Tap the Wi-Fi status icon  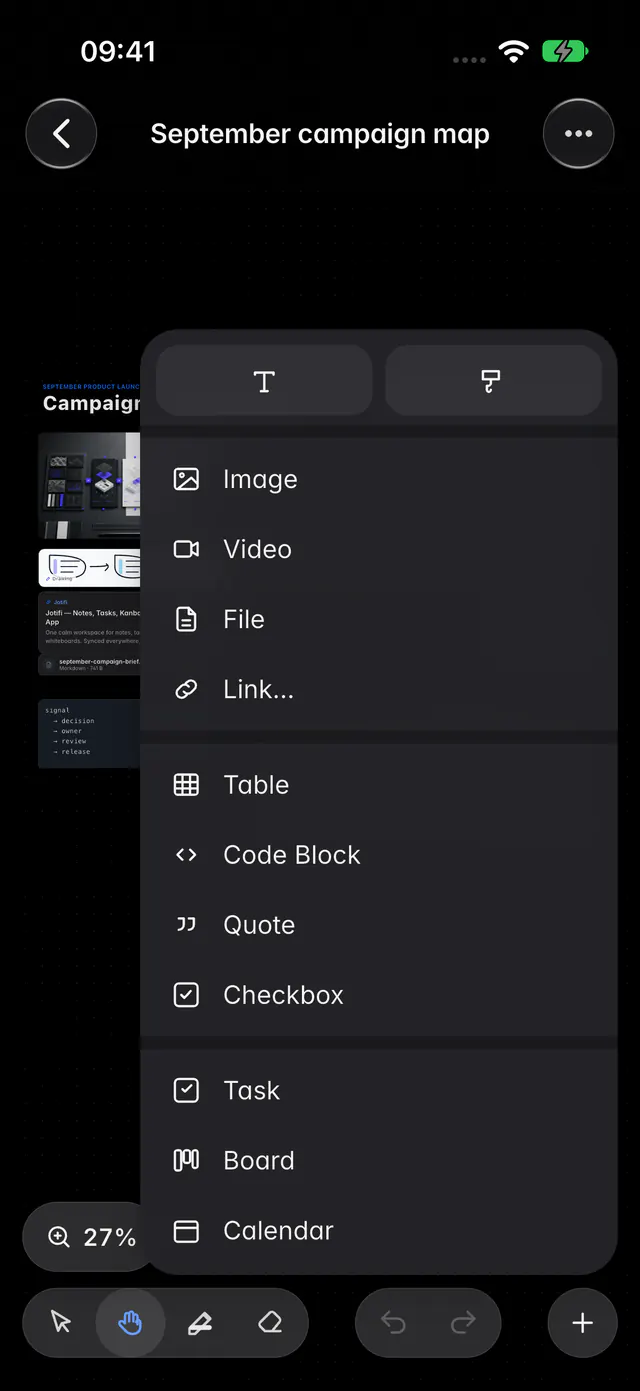[514, 52]
